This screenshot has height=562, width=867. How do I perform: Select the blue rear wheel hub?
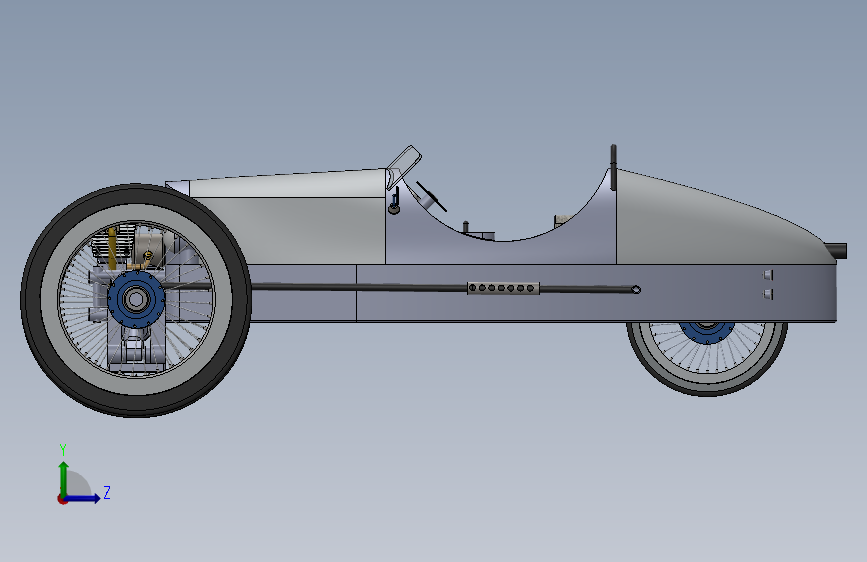click(707, 332)
